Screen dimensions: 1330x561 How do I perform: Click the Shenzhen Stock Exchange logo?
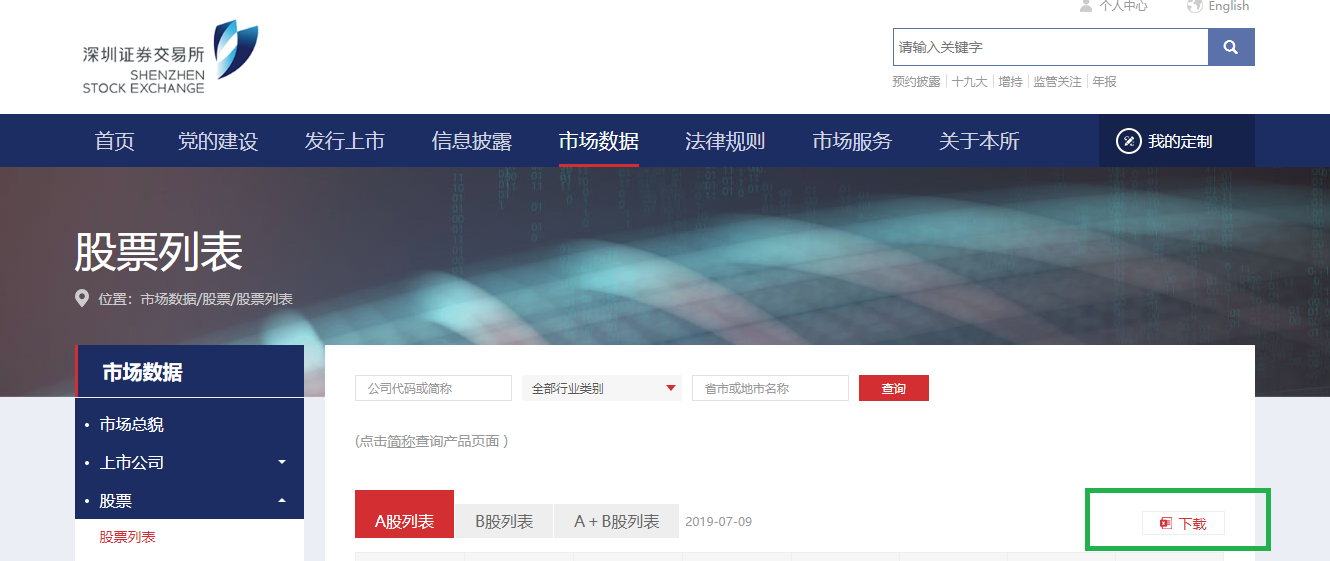[x=170, y=57]
